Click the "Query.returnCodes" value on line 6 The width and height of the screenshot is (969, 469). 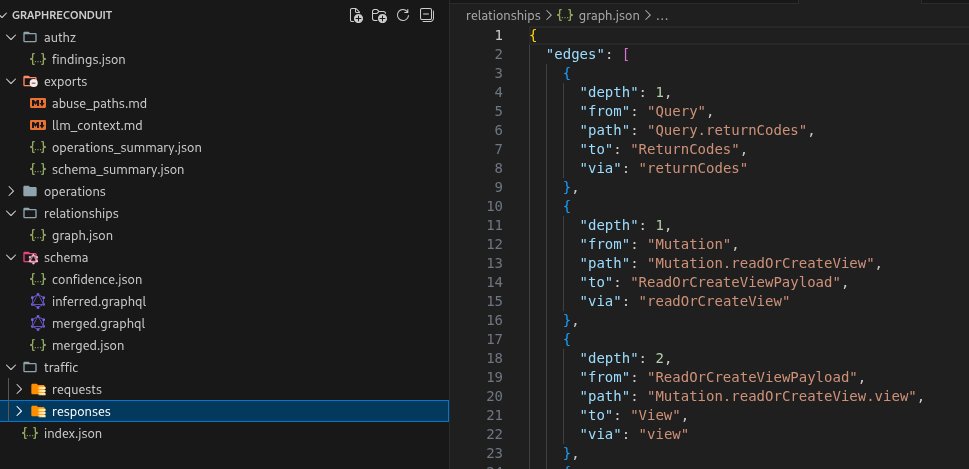coord(727,130)
